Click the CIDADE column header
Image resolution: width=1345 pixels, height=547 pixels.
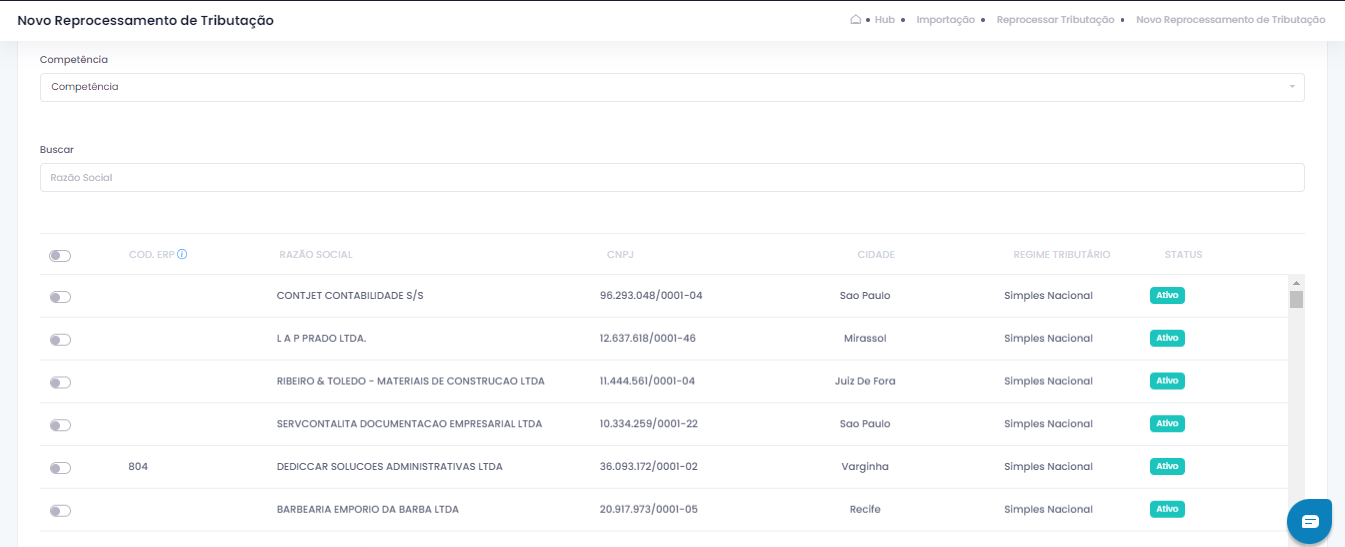[x=876, y=254]
